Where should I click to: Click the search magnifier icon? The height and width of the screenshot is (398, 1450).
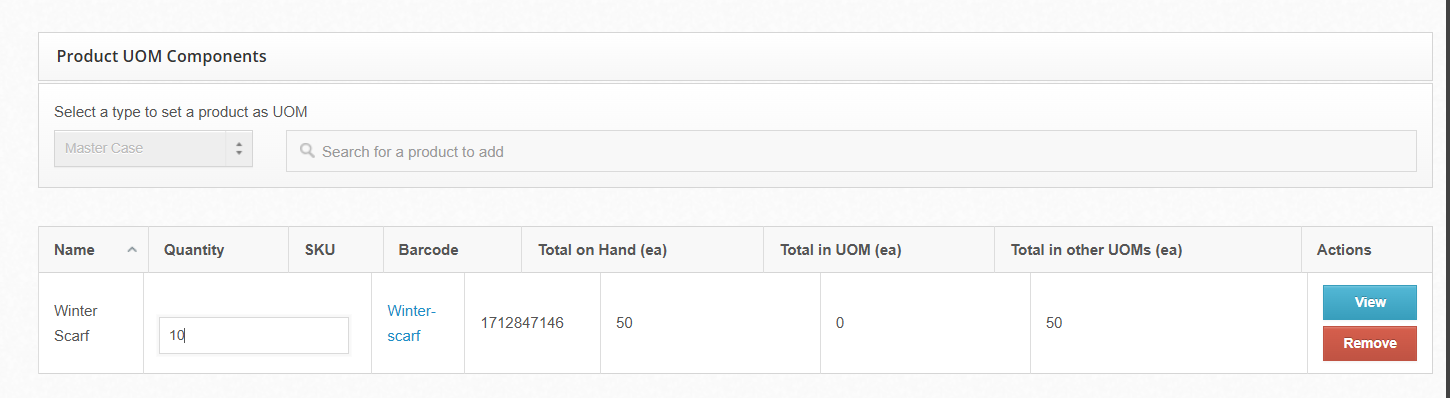[x=308, y=151]
